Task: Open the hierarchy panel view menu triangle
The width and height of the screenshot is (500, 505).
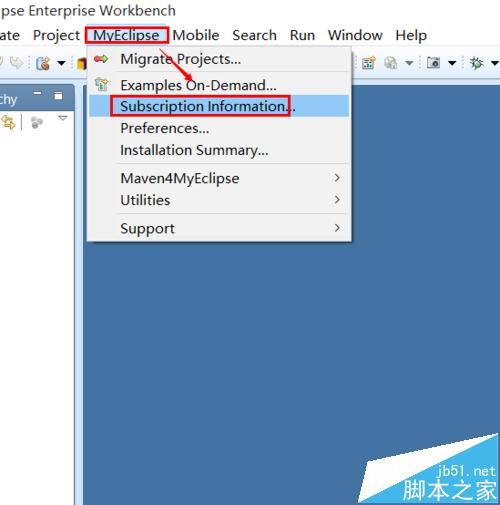Action: click(63, 118)
